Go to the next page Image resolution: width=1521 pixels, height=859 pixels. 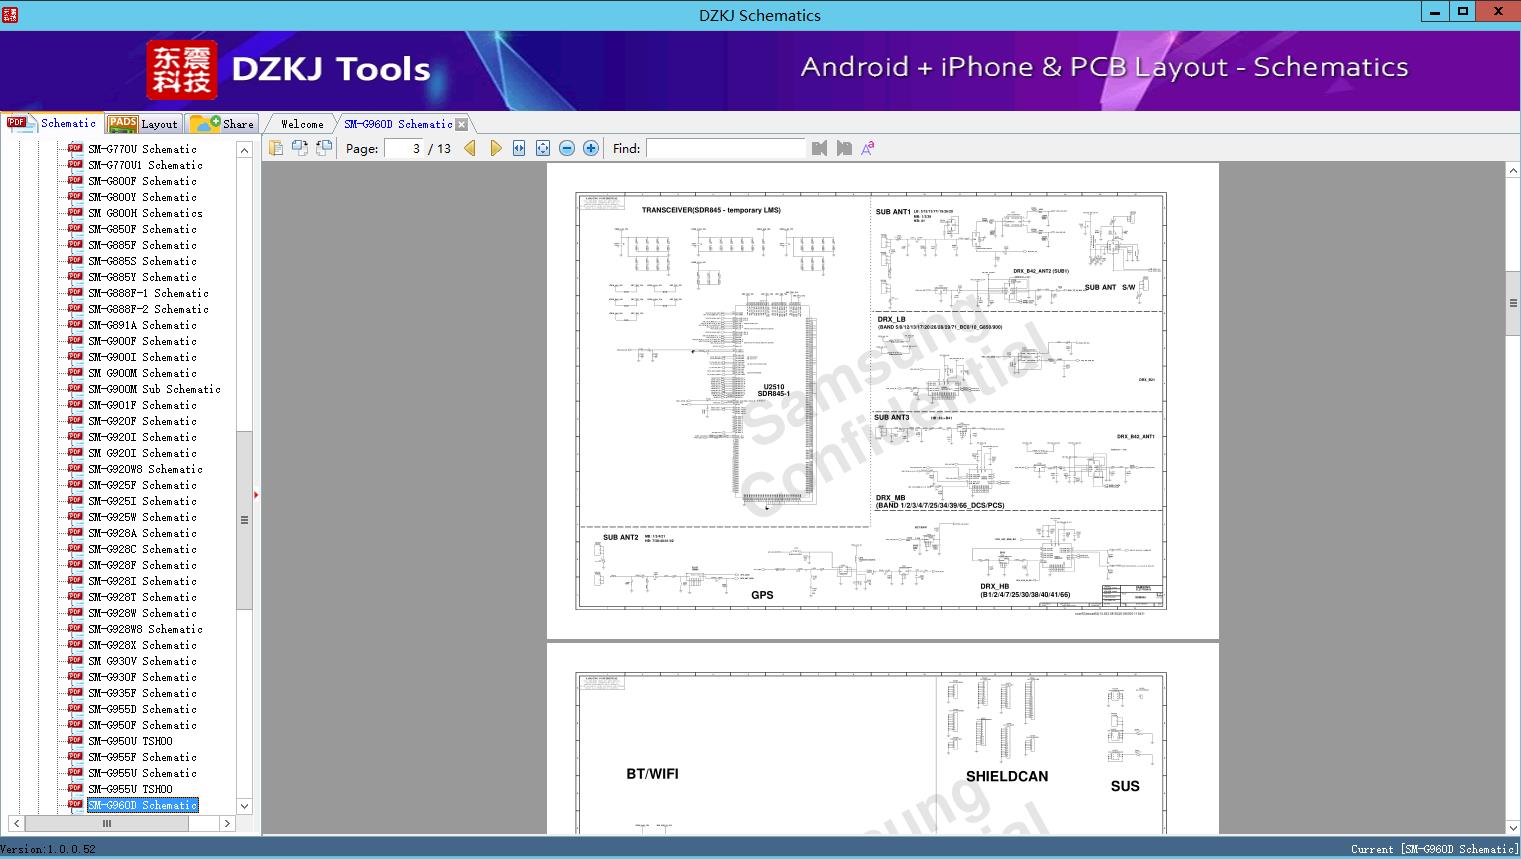[x=495, y=148]
